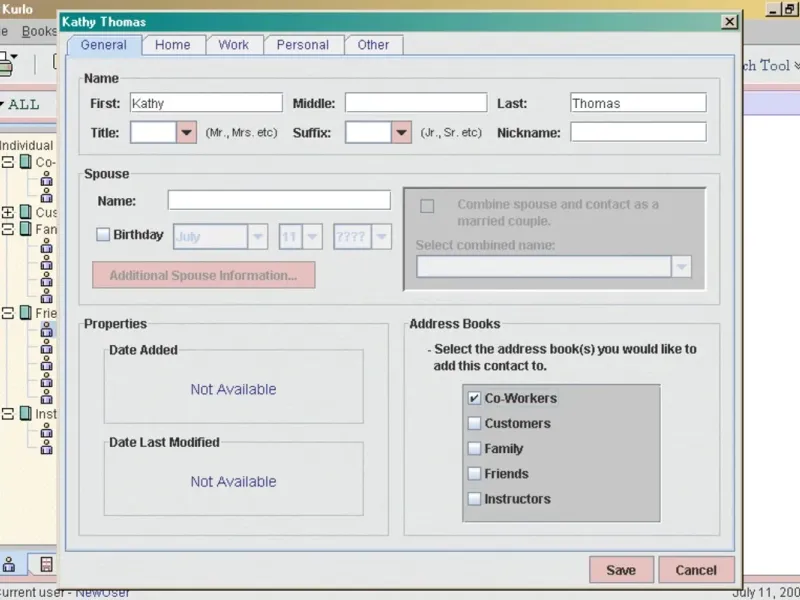Viewport: 800px width, 600px height.
Task: Switch to the Home tab
Action: pyautogui.click(x=173, y=45)
